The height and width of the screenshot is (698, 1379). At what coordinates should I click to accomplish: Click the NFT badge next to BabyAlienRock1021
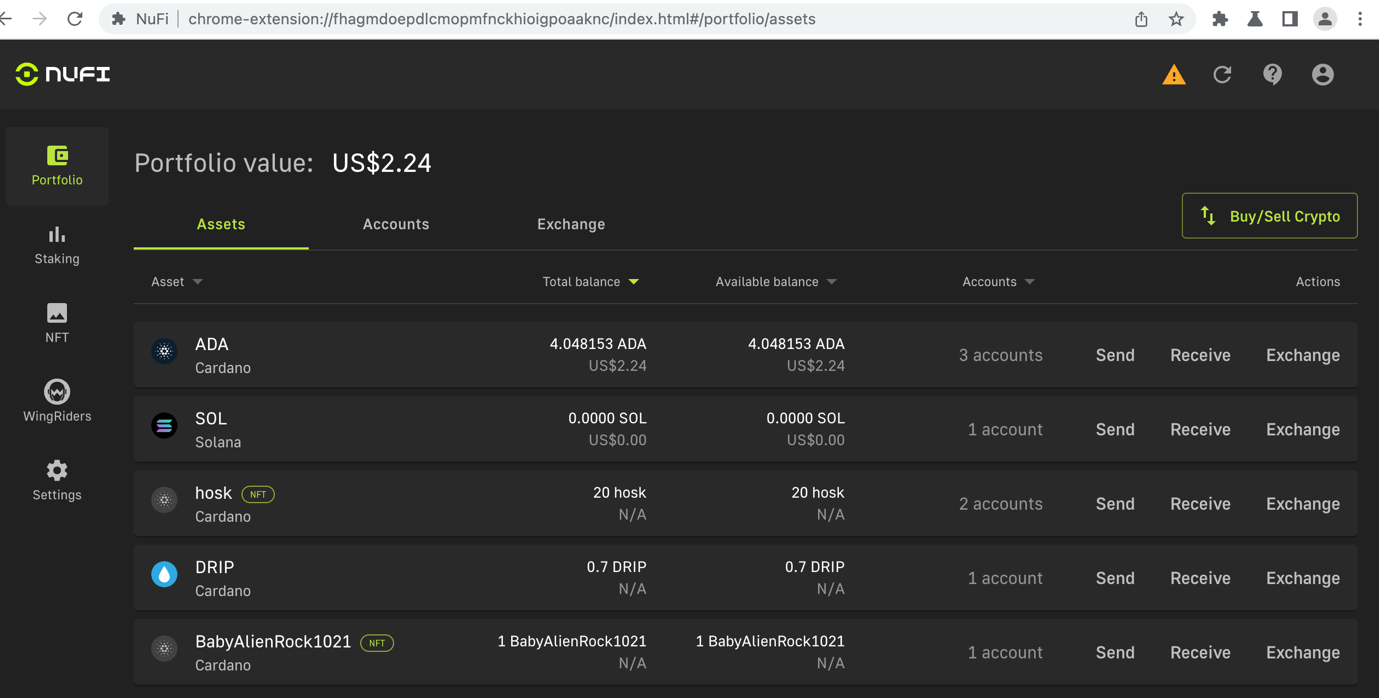pos(377,643)
